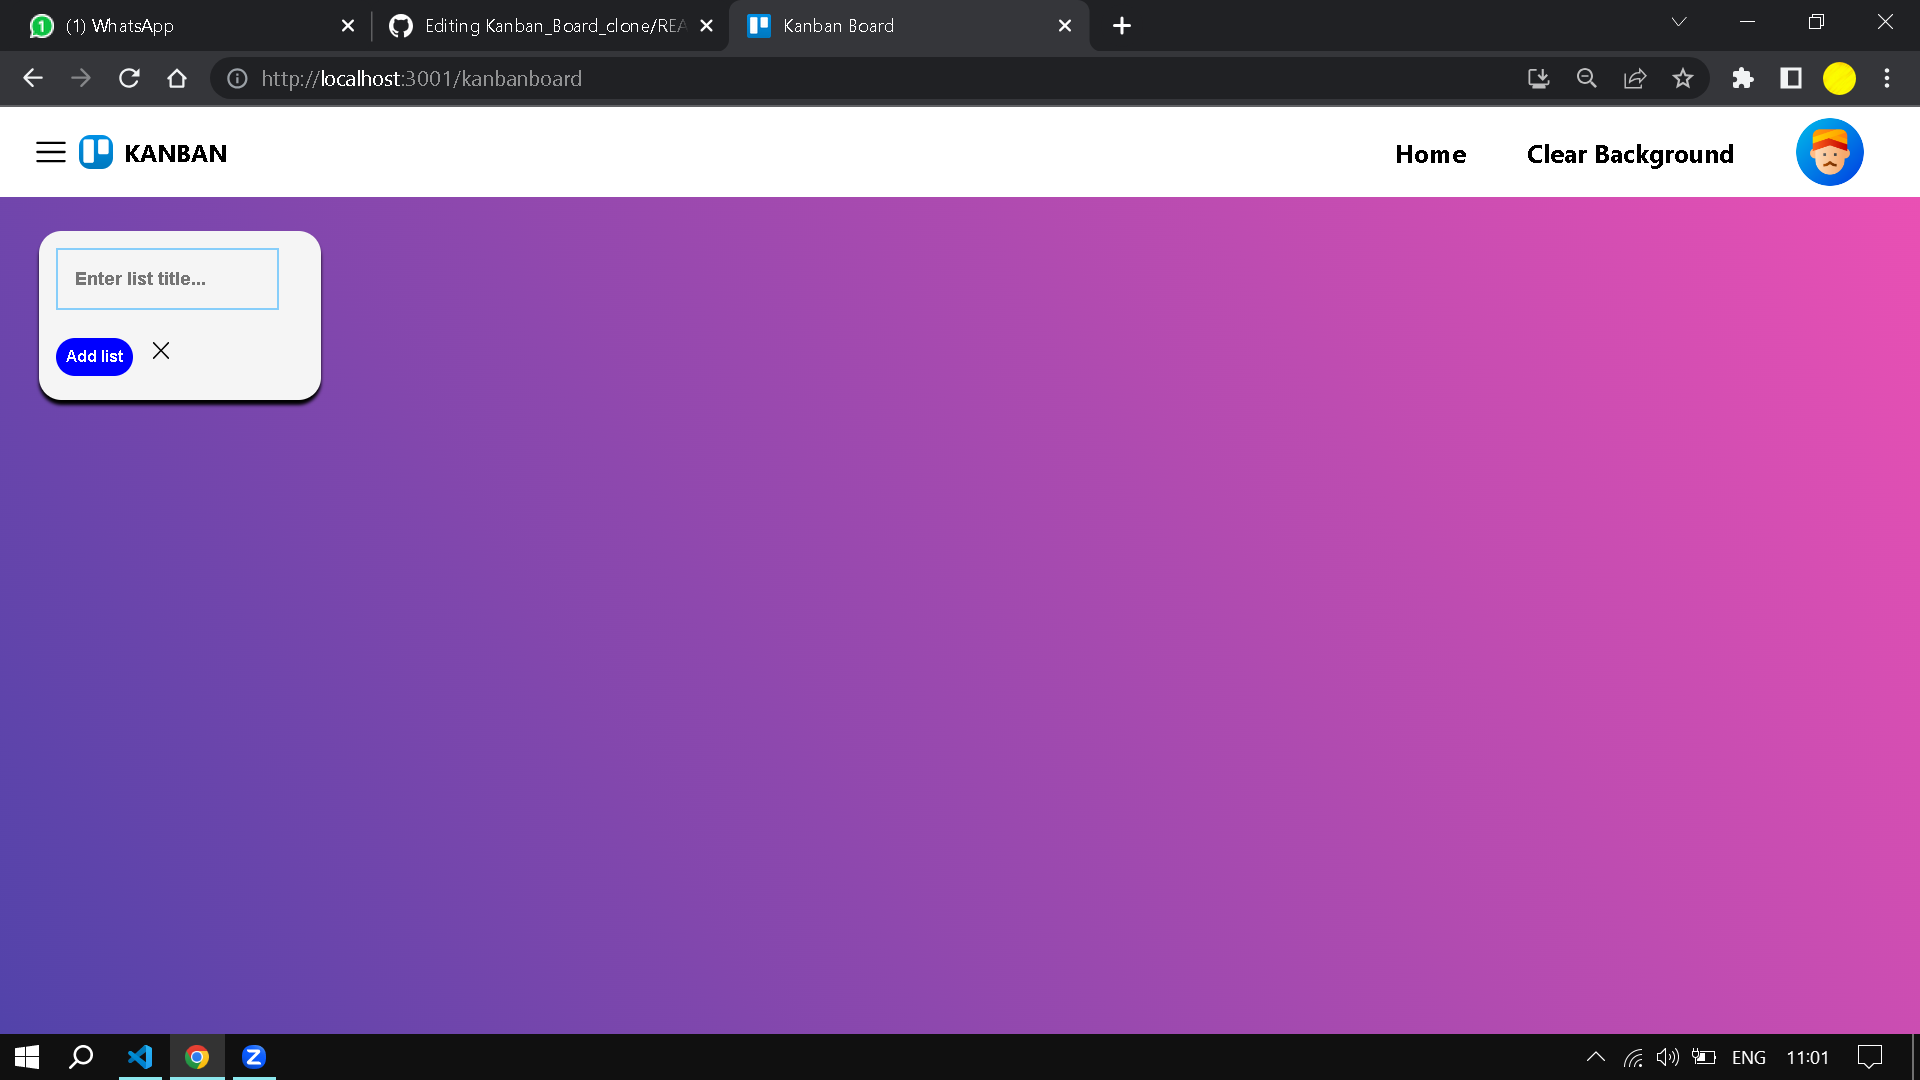Toggle the speaker volume icon in system tray
Viewport: 1920px width, 1080px height.
pos(1667,1057)
